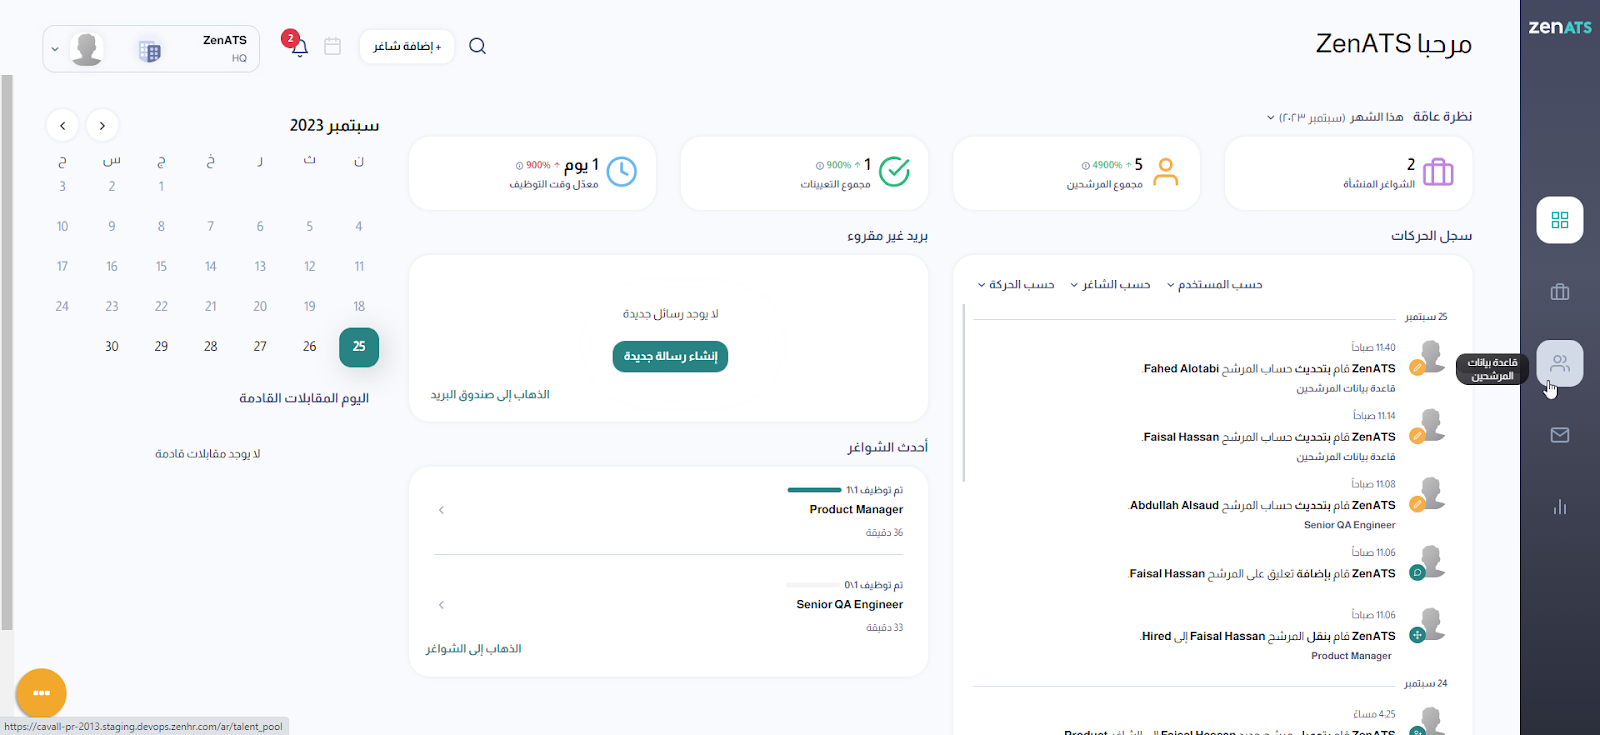Follow the 'الذهاب إلى صندوق البريد' link
Screen dimensions: 1600x735
point(490,395)
